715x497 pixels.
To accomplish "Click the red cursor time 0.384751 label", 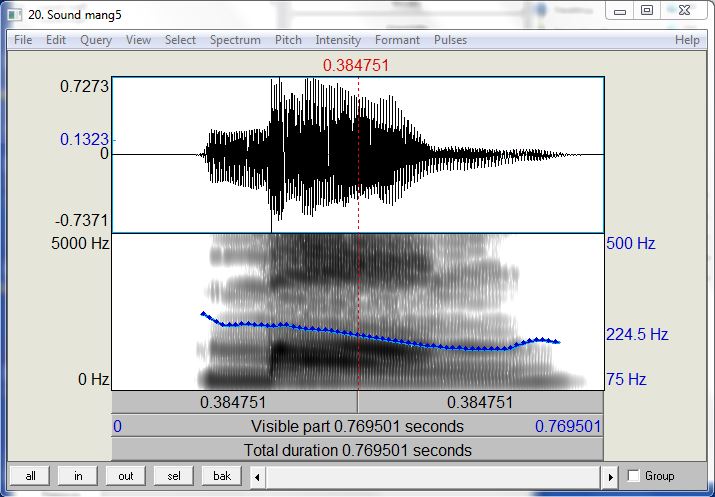I will pos(356,65).
